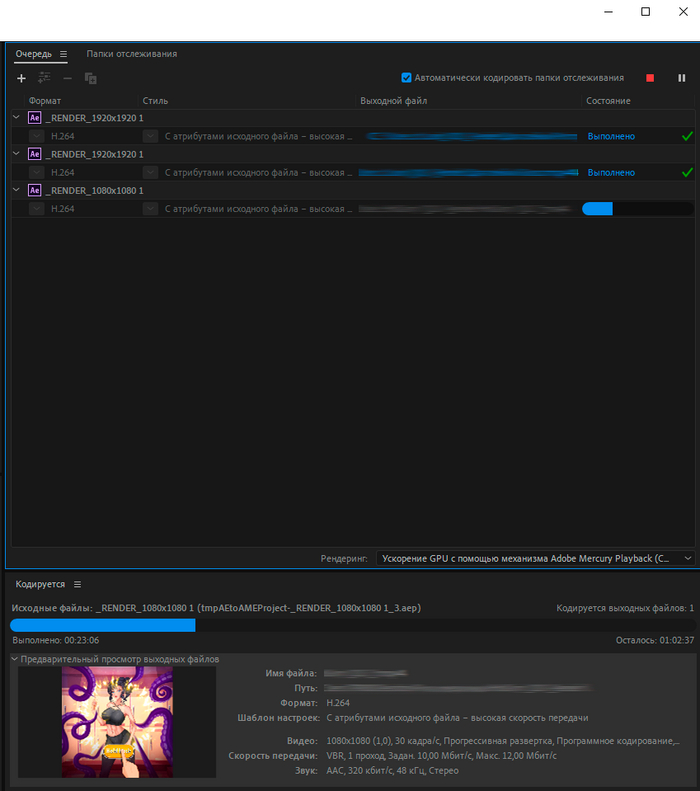The width and height of the screenshot is (700, 791).
Task: Click Скорость передачи VBR value text
Action: tap(441, 756)
